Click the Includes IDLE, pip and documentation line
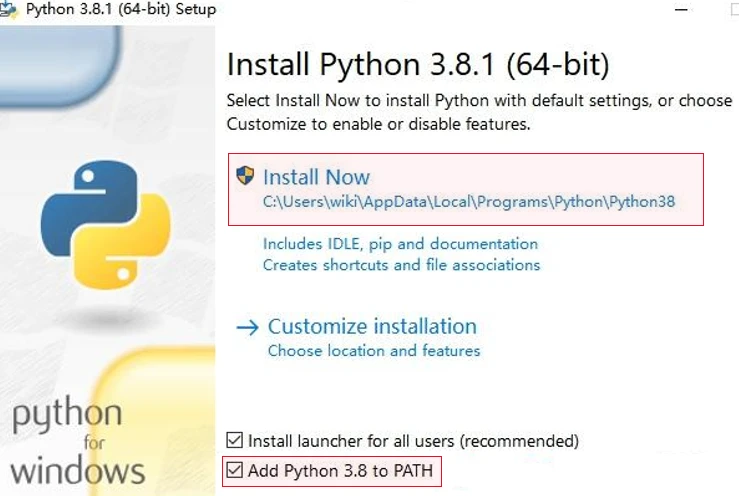The height and width of the screenshot is (496, 739). point(400,244)
